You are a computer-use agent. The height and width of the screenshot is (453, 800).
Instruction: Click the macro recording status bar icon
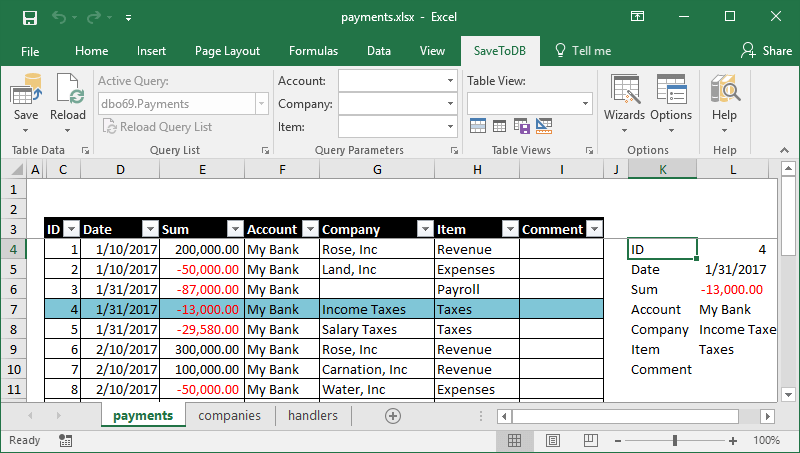(65, 441)
